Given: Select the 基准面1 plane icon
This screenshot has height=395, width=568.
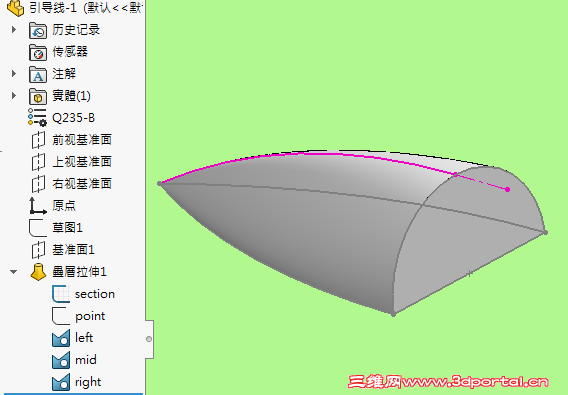Looking at the screenshot, I should pos(38,250).
